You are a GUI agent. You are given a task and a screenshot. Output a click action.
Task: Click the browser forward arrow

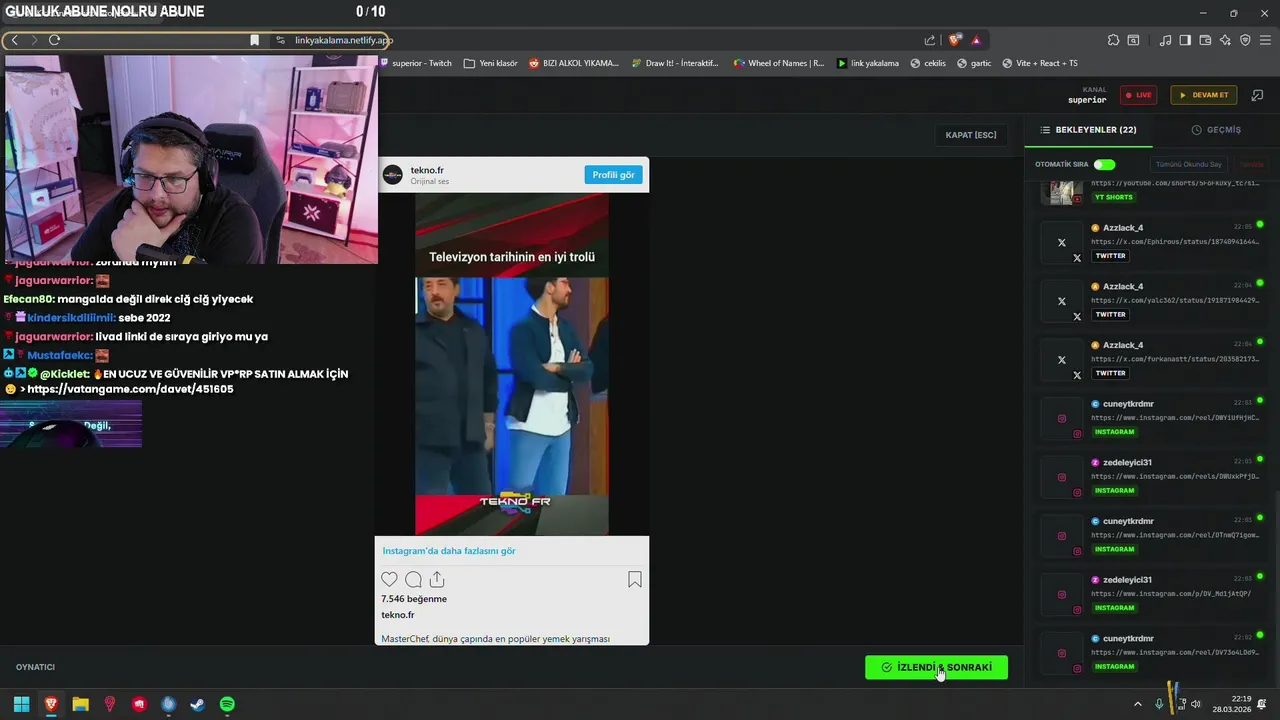click(x=34, y=40)
